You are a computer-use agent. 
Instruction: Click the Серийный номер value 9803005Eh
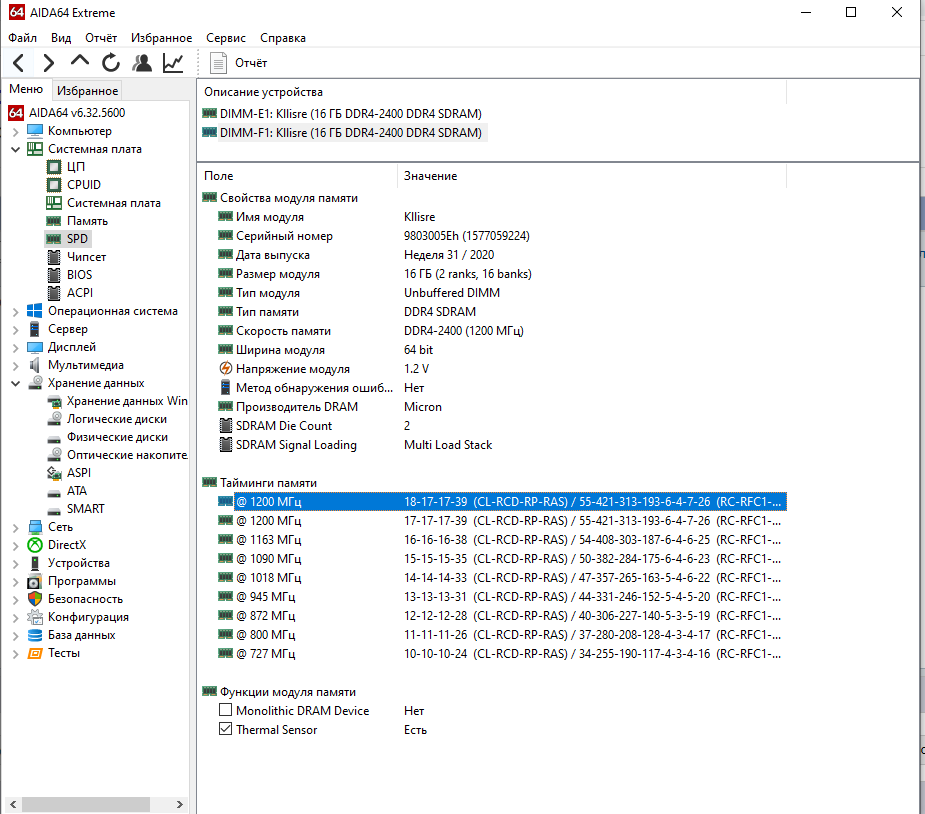click(467, 236)
